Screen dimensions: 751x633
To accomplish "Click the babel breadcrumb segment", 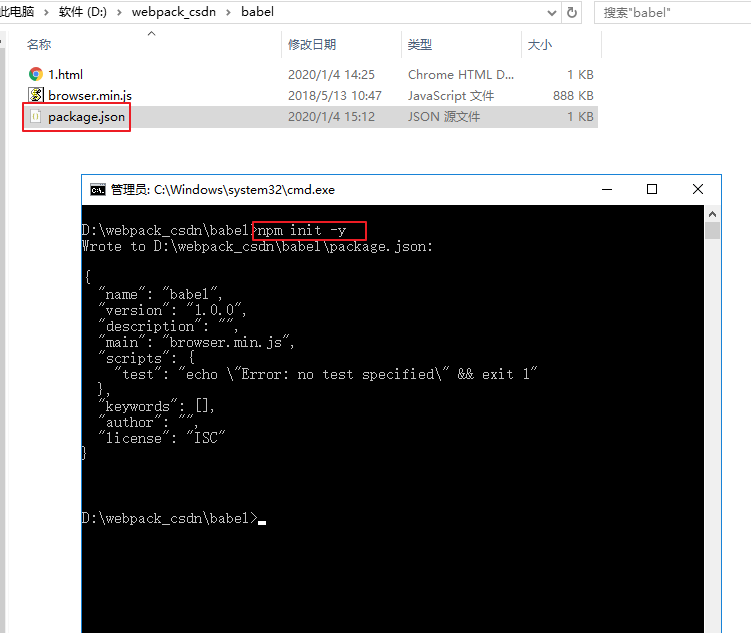I will [257, 12].
